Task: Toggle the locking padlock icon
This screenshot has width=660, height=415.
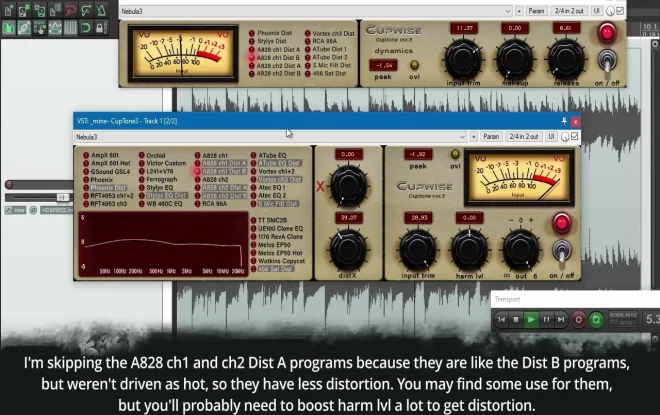Action: [100, 28]
